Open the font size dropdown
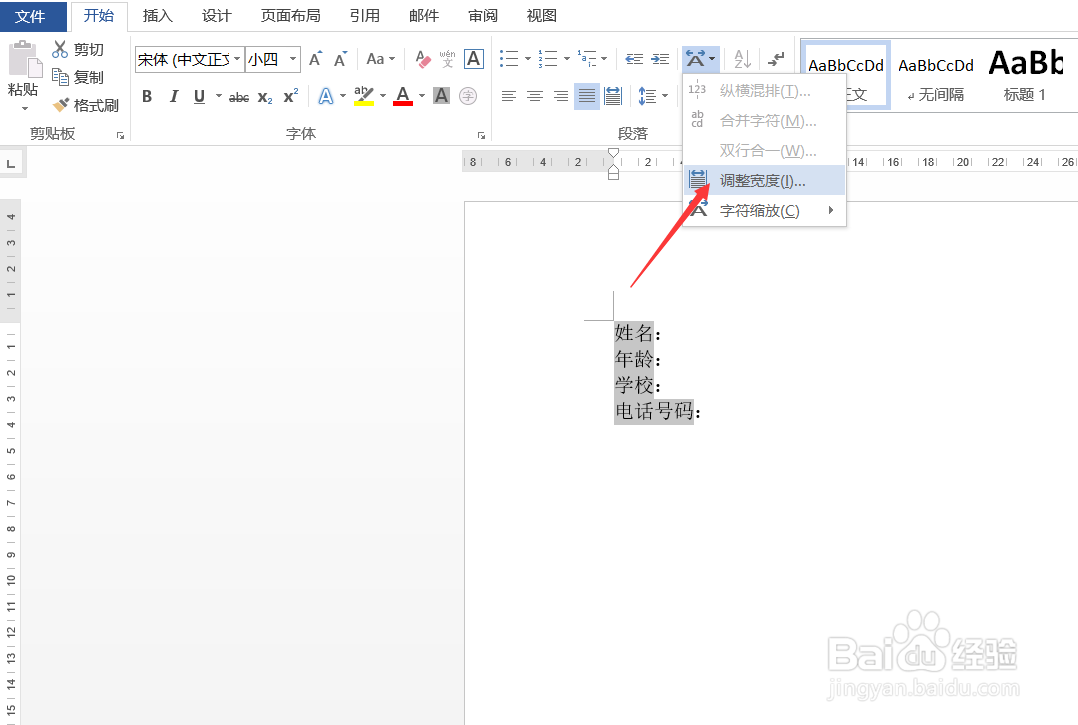Viewport: 1078px width, 725px height. point(292,59)
